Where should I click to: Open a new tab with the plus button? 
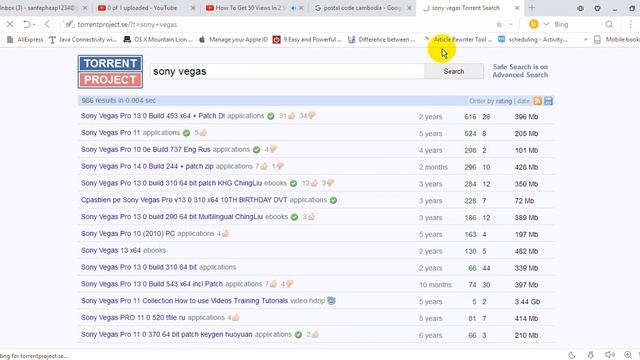pos(532,8)
